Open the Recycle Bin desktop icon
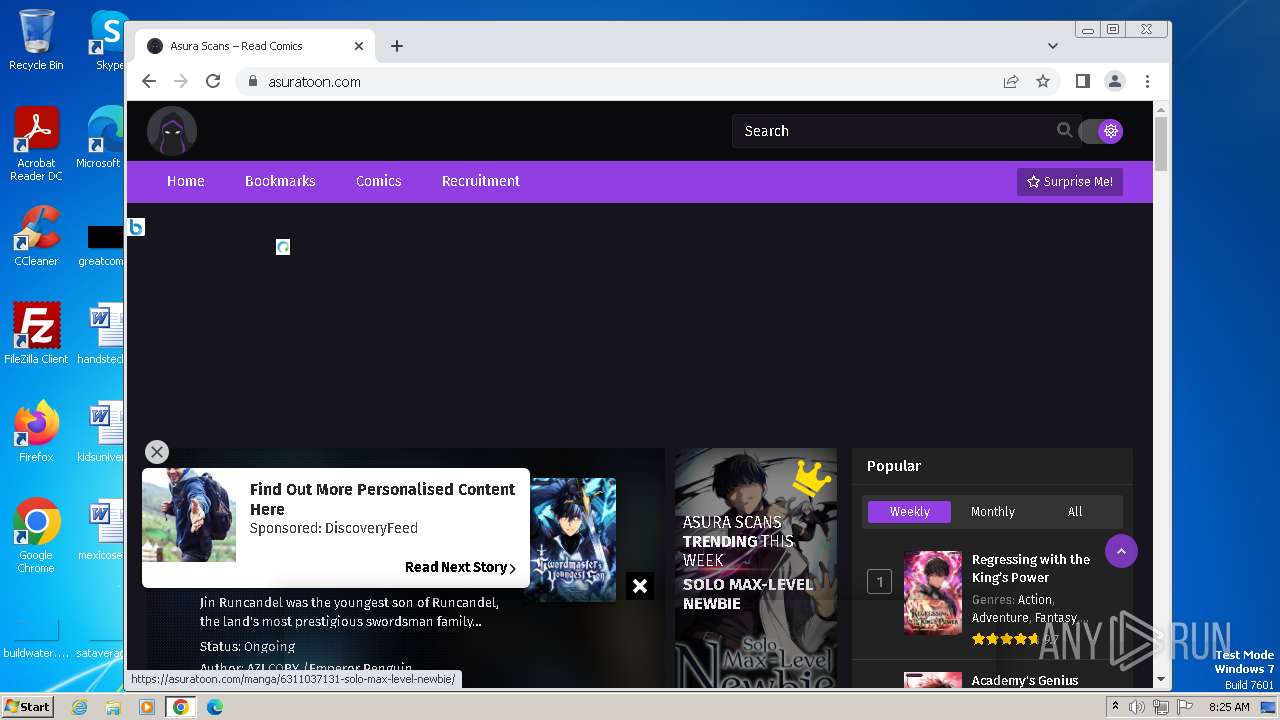1280x720 pixels. (36, 40)
